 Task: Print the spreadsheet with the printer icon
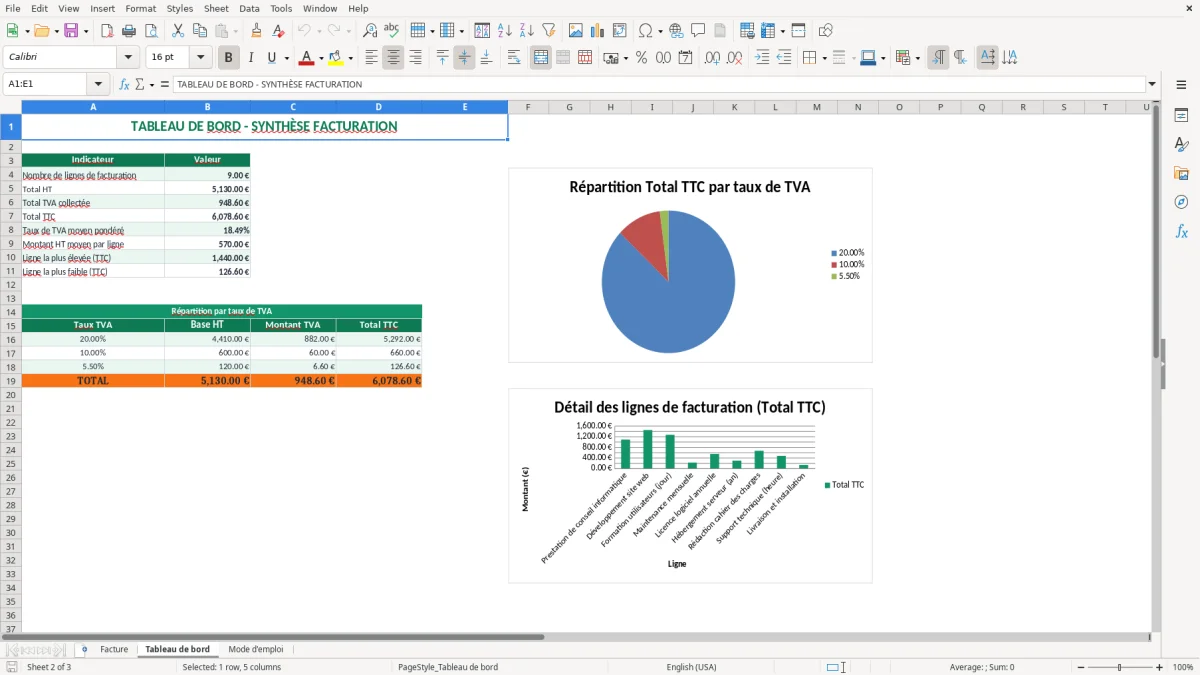[x=129, y=31]
